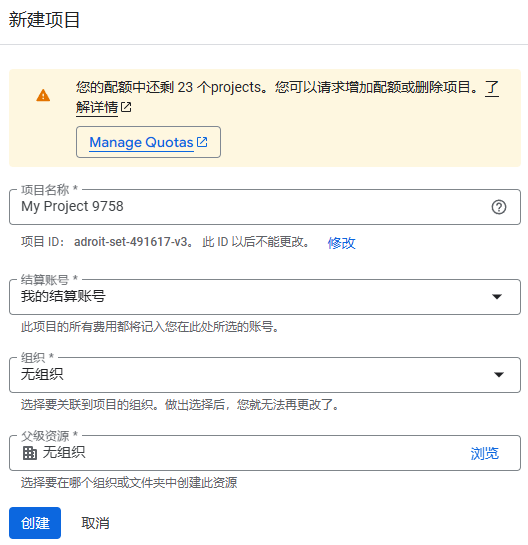Image resolution: width=528 pixels, height=545 pixels.
Task: Click the quota warning message text
Action: 277,87
